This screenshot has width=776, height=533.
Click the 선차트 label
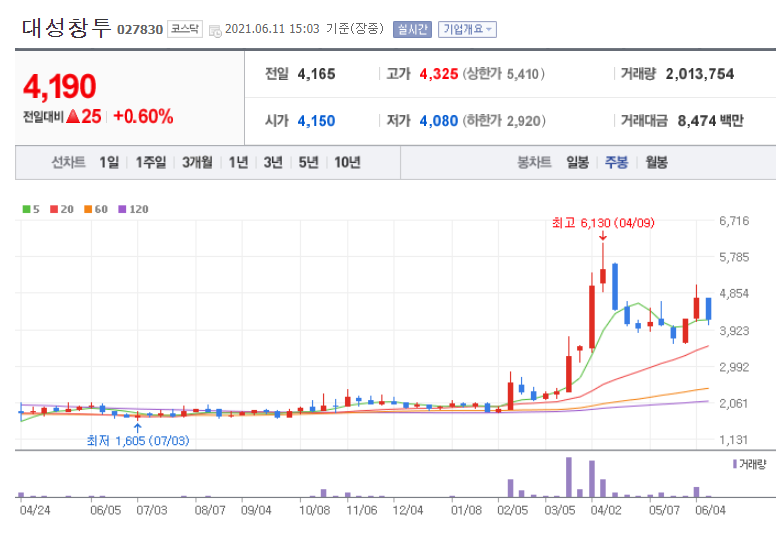coord(68,162)
